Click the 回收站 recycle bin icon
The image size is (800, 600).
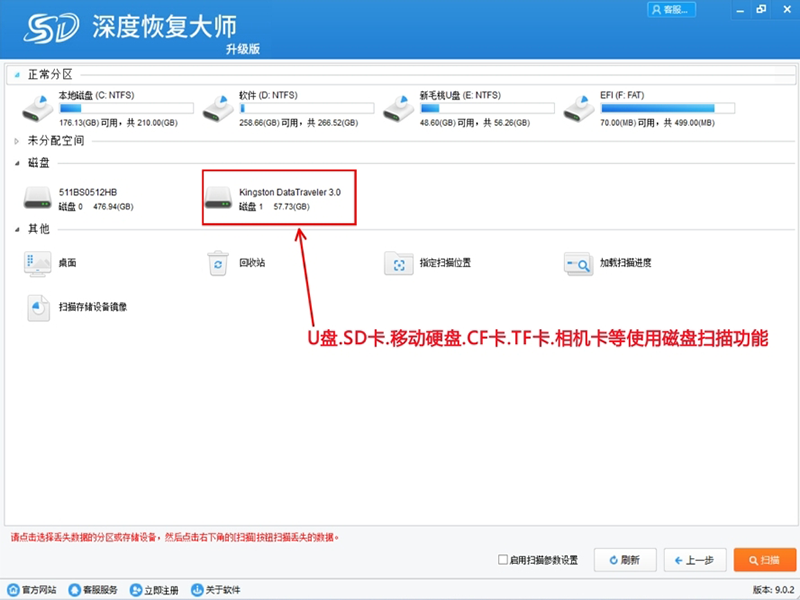pos(219,263)
